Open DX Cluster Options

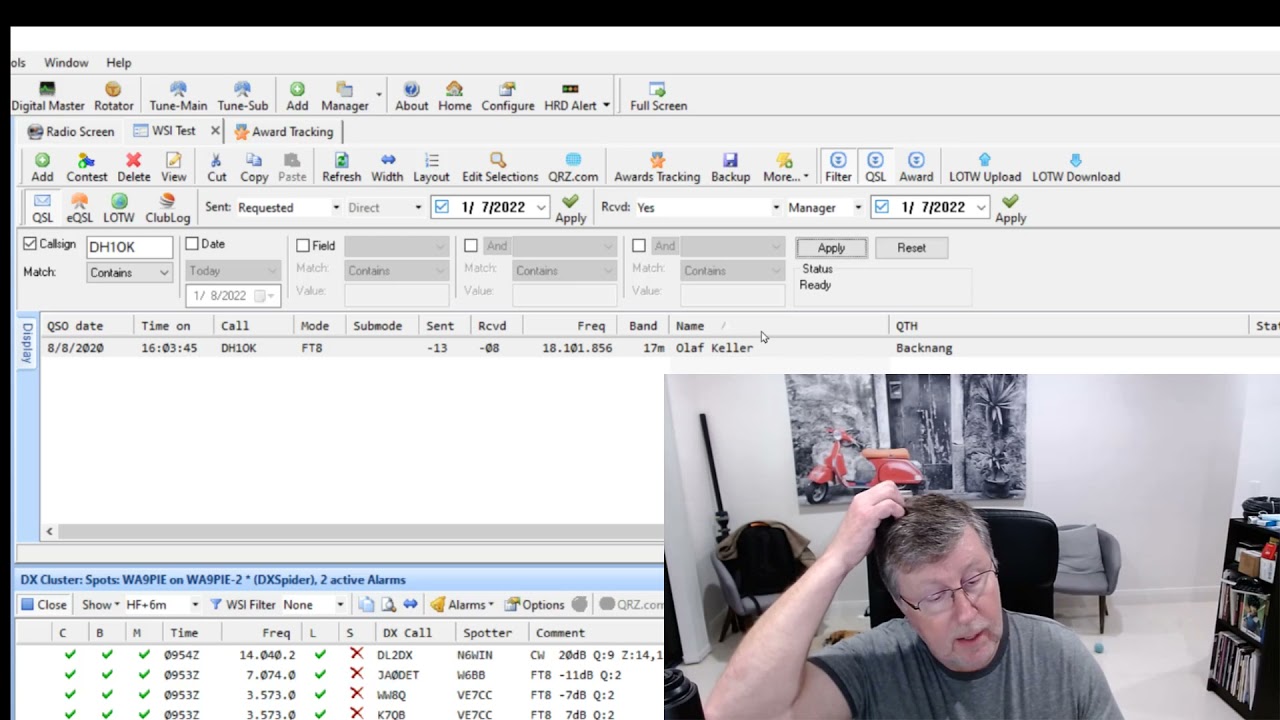click(535, 605)
